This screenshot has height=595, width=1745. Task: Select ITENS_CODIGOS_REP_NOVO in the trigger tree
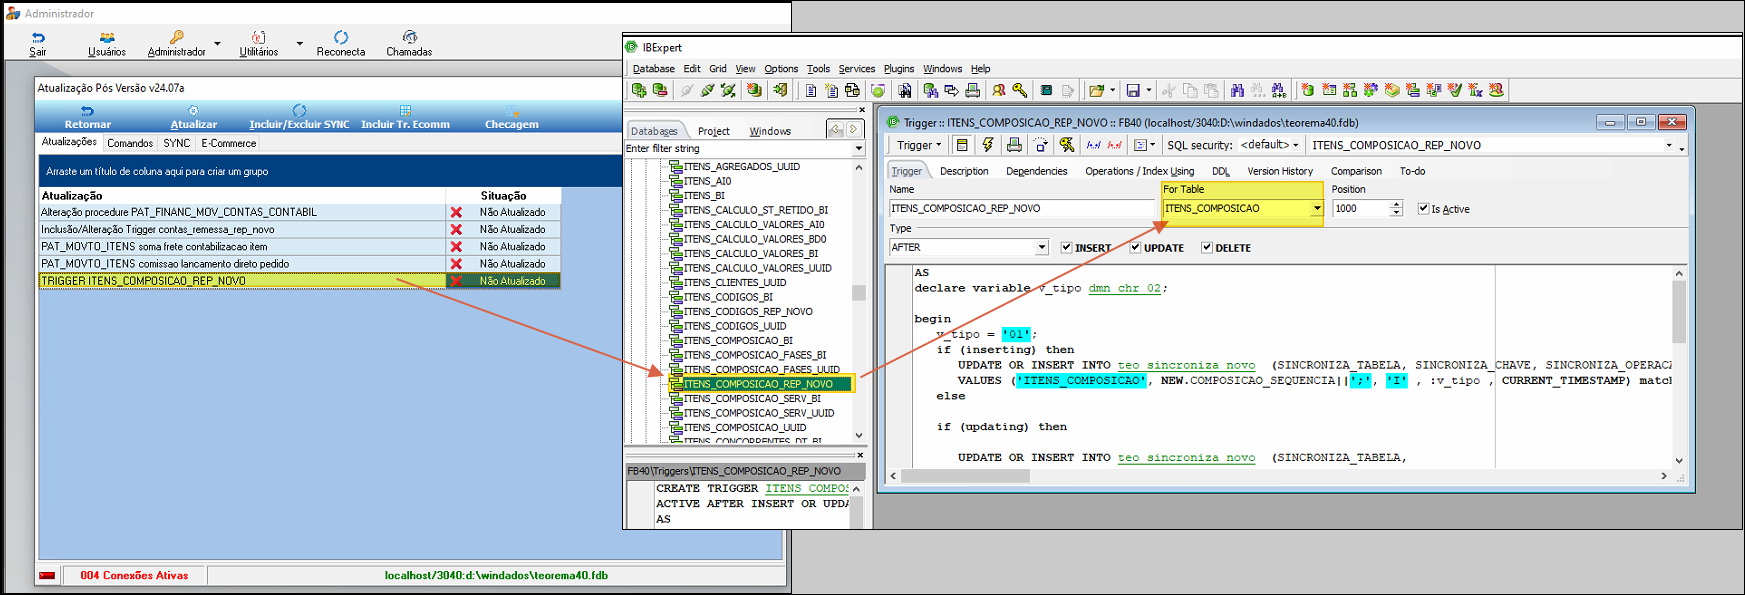tap(748, 311)
